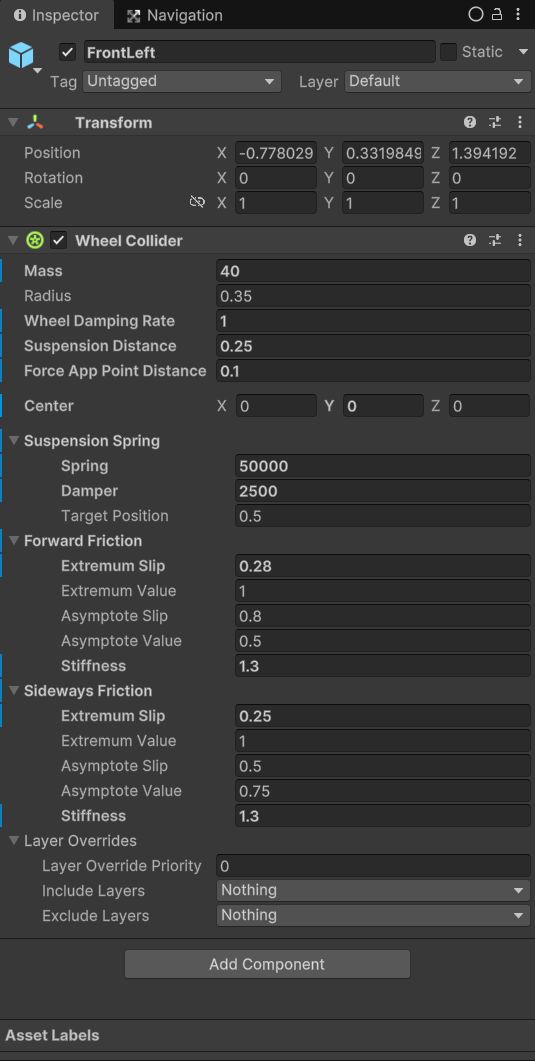Open the Tag dropdown showing Untagged
This screenshot has width=535, height=1061.
click(182, 82)
